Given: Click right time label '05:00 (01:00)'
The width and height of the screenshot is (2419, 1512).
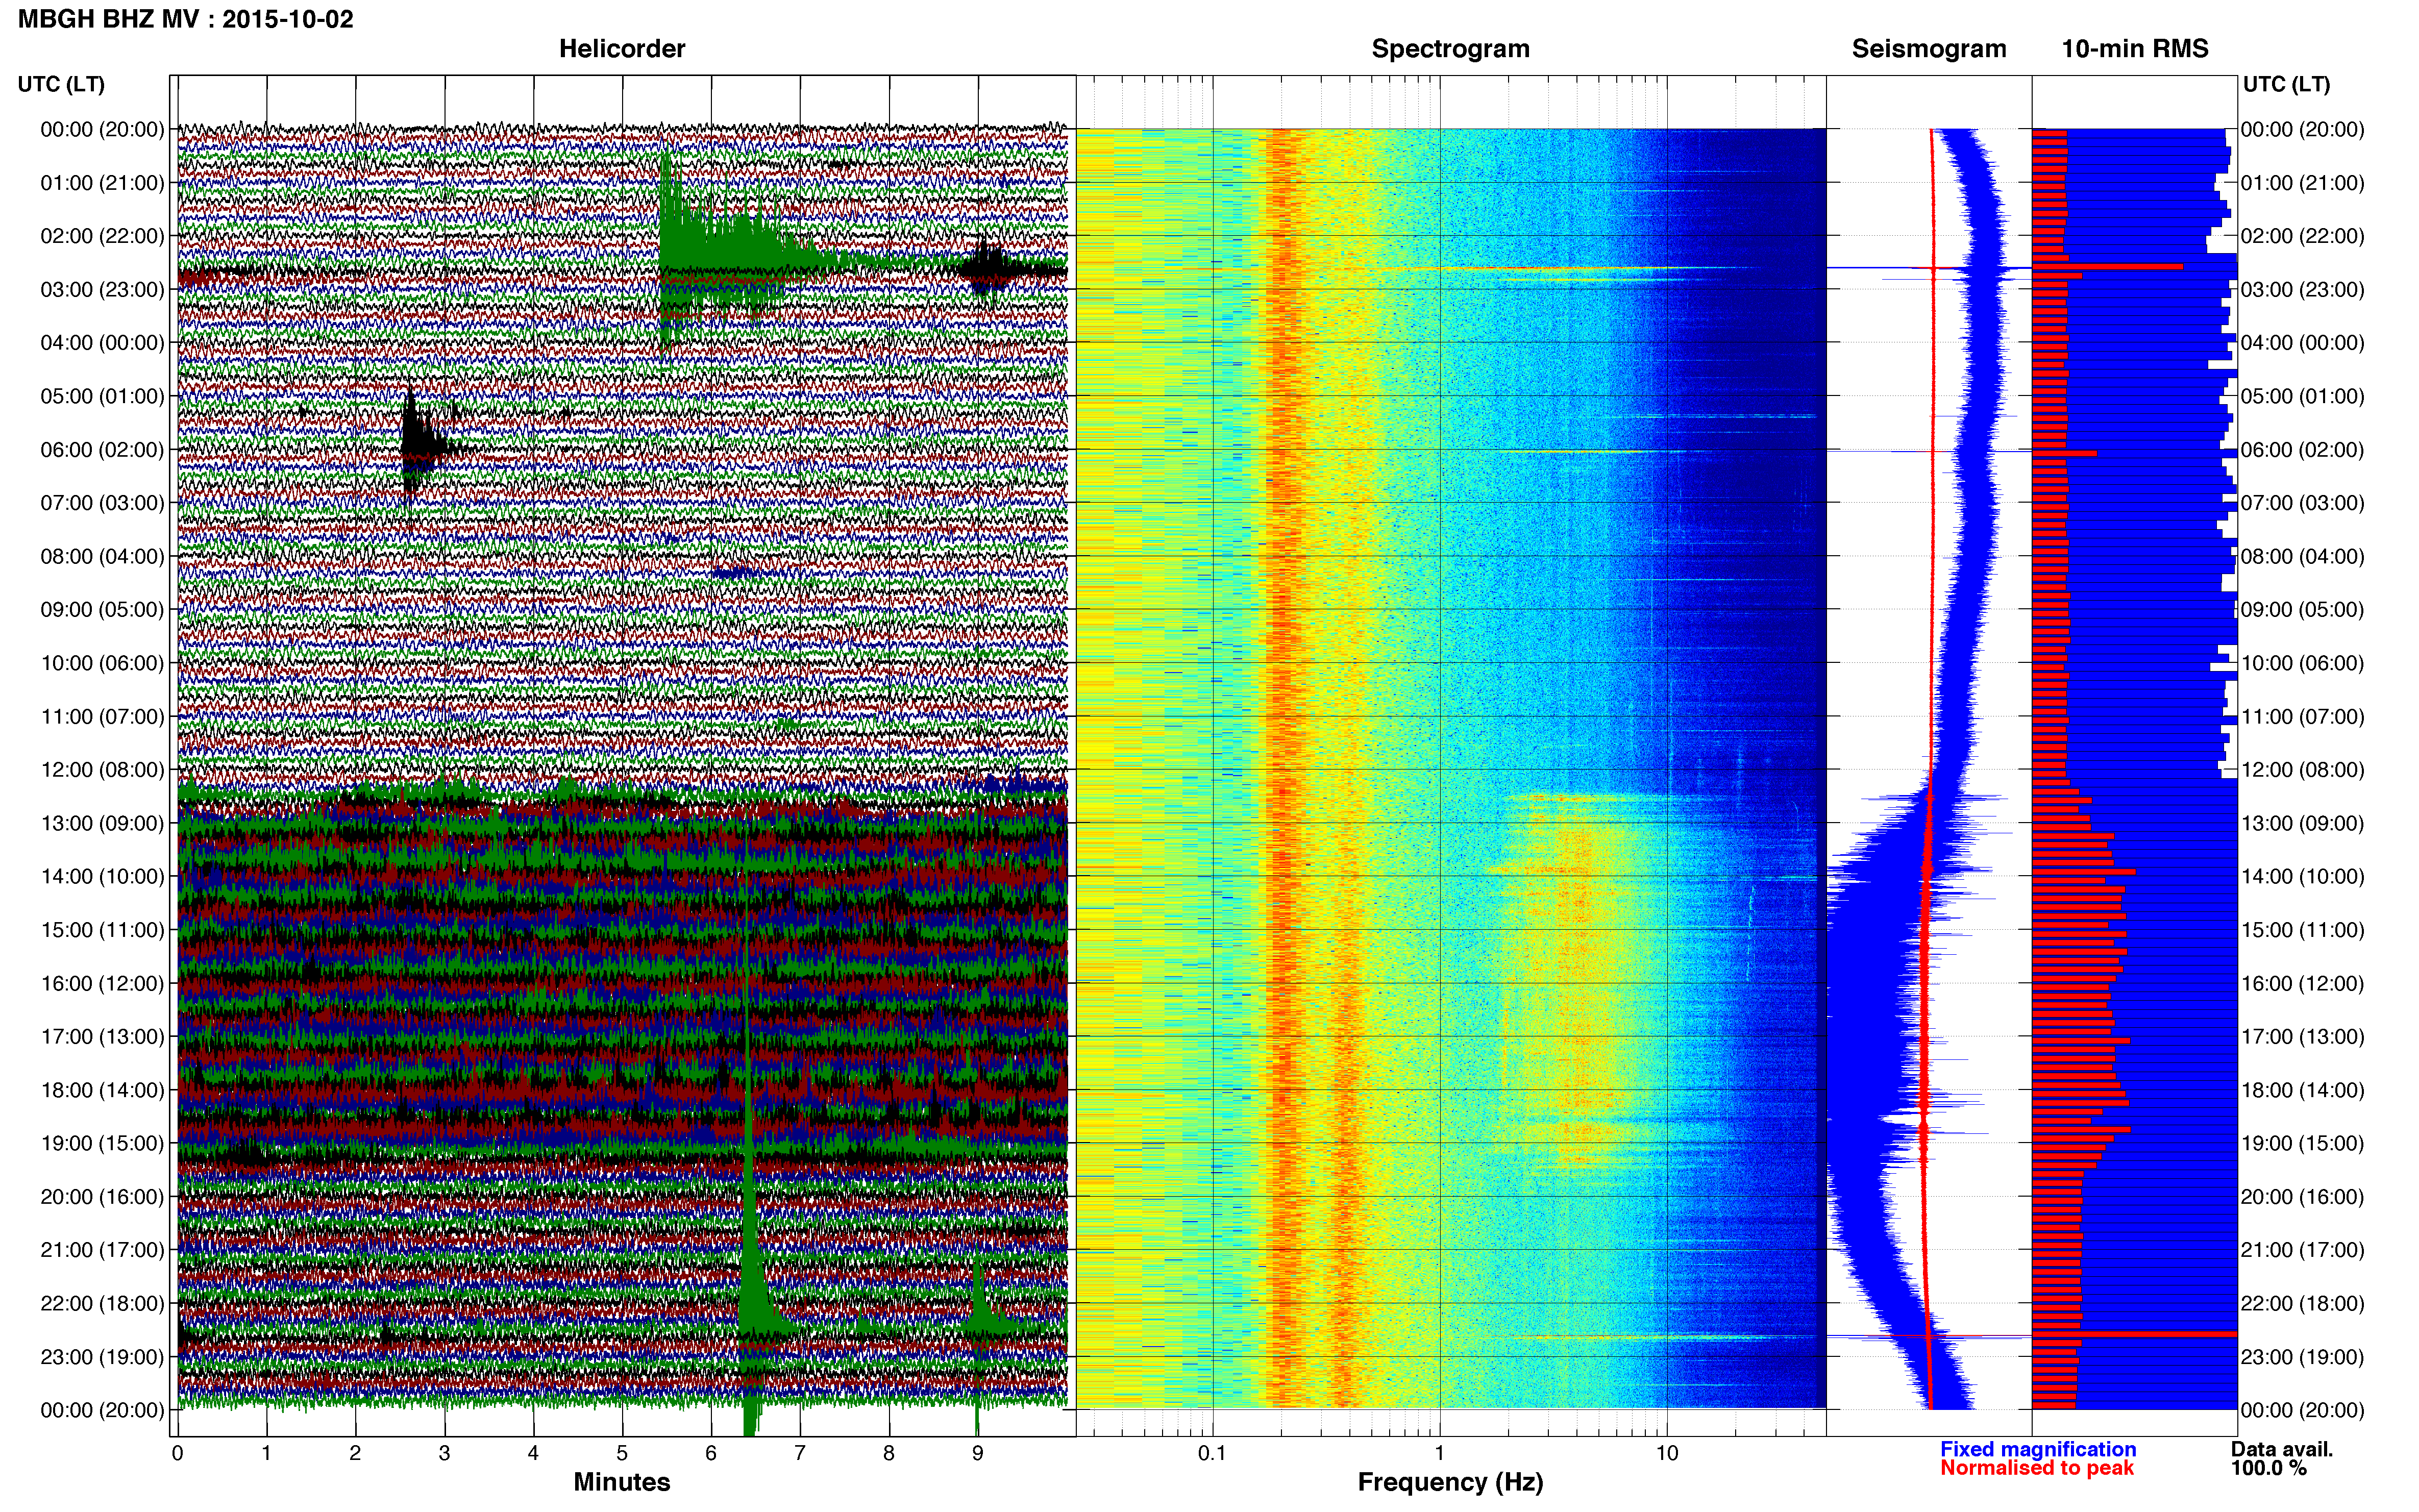Looking at the screenshot, I should (2303, 396).
